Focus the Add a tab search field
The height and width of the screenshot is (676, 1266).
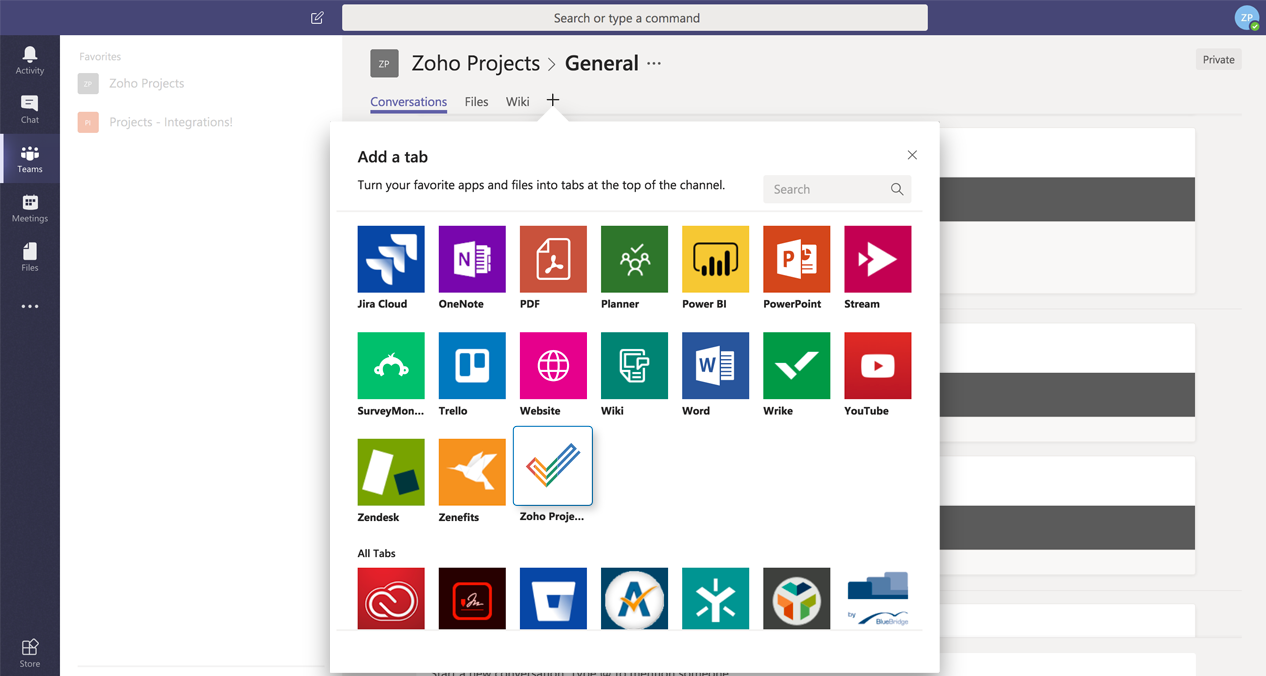point(837,189)
